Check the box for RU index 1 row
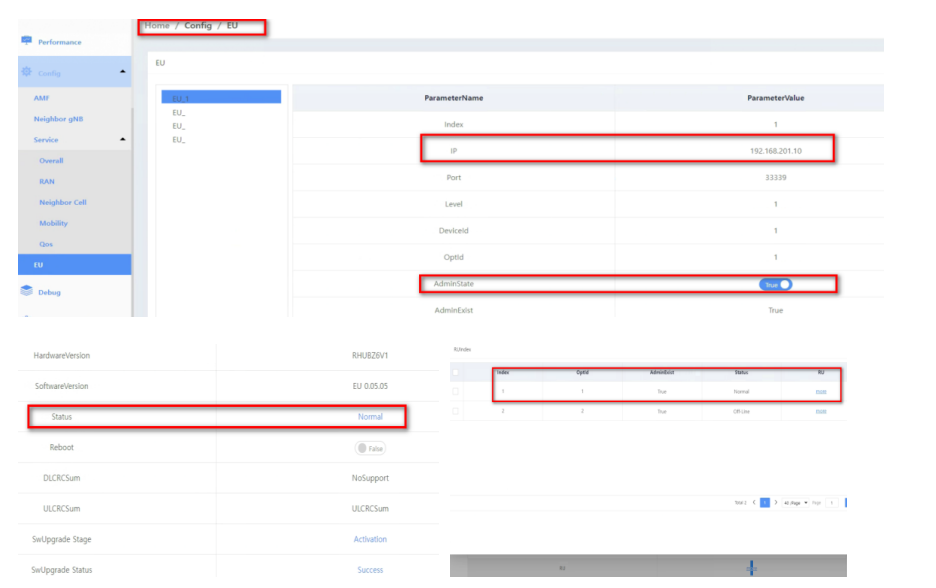Image resolution: width=936 pixels, height=588 pixels. (457, 391)
